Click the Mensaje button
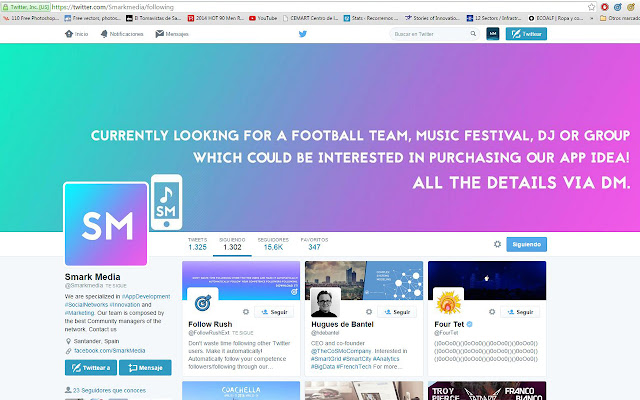 (145, 368)
